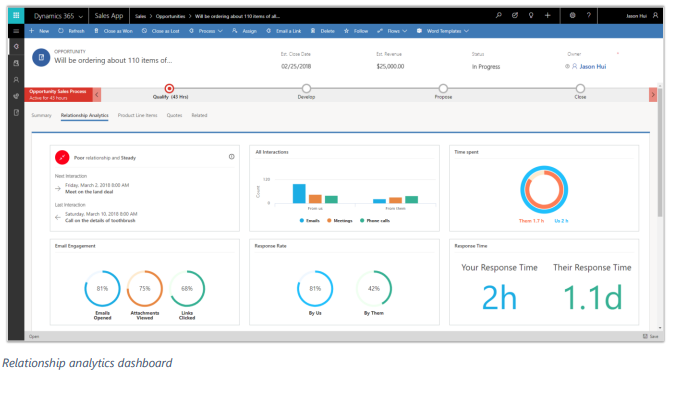Image resolution: width=678 pixels, height=396 pixels.
Task: Open the second sidebar icon below the hamburger
Action: (x=16, y=63)
